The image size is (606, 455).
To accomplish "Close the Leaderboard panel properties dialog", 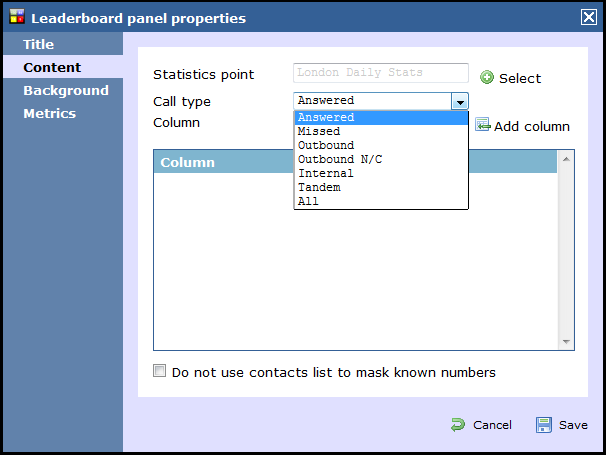I will pyautogui.click(x=589, y=17).
